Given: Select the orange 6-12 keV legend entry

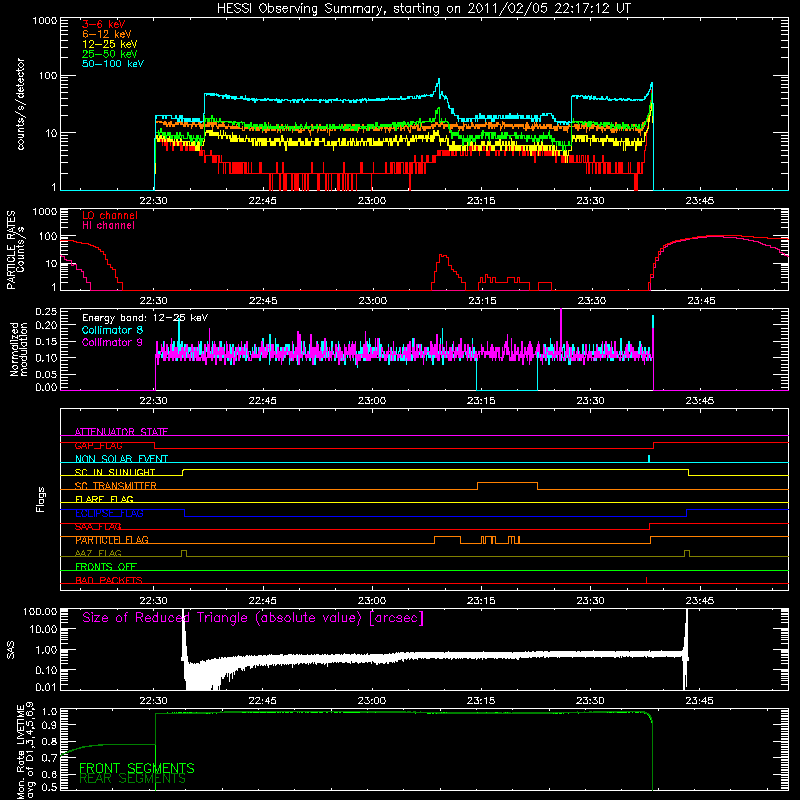Looking at the screenshot, I should coord(107,34).
